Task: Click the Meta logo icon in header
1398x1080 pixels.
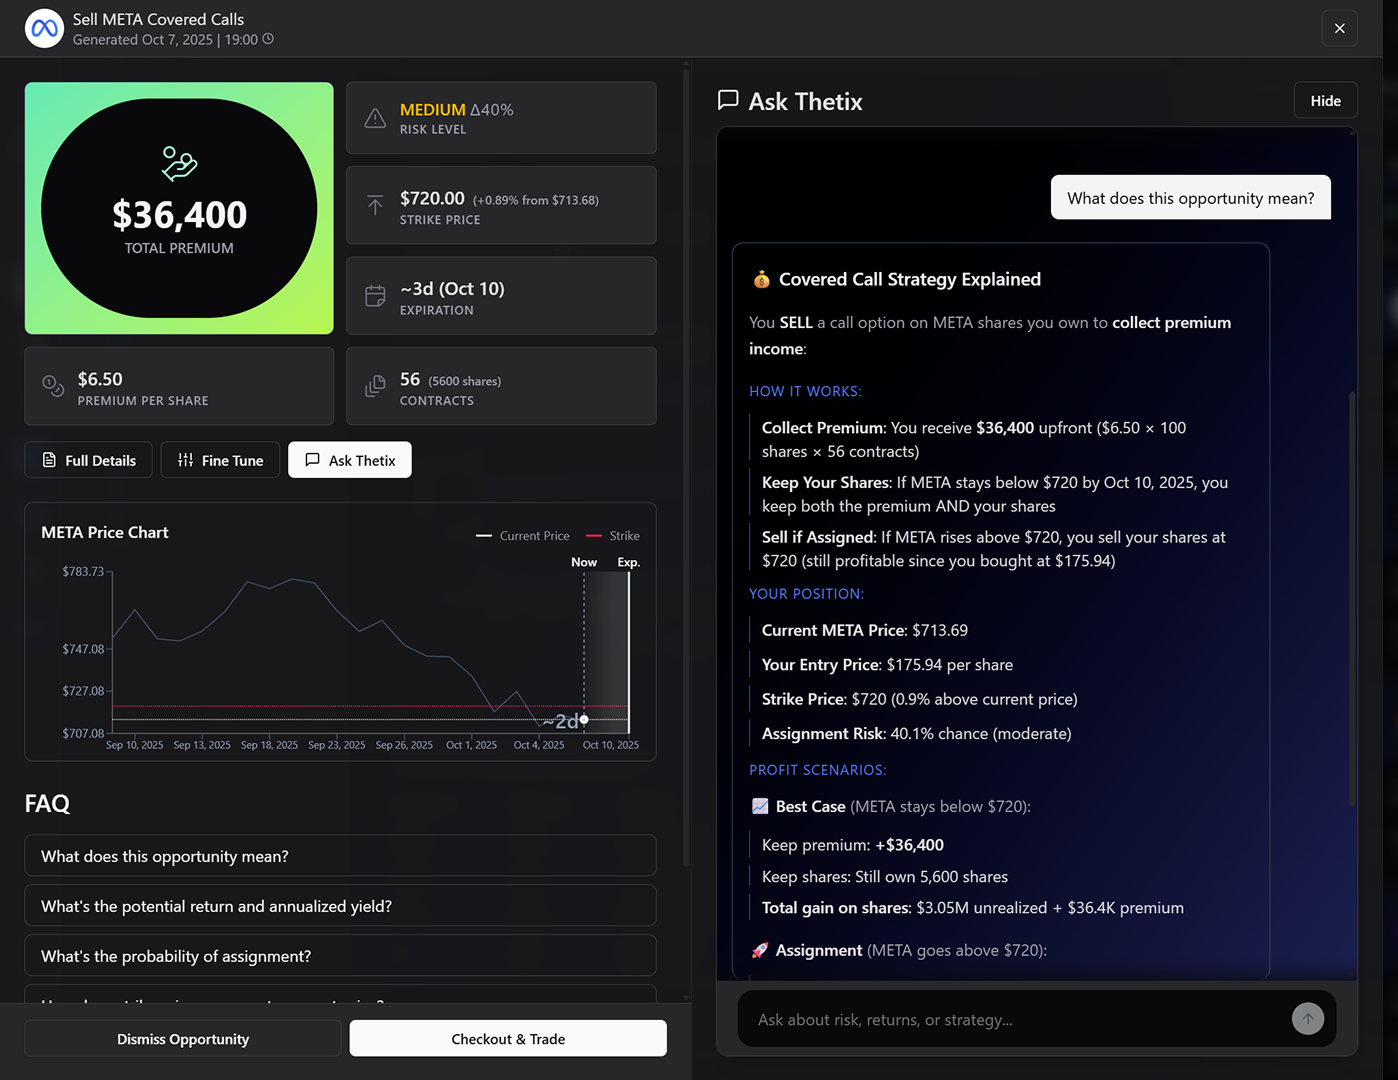Action: 45,28
